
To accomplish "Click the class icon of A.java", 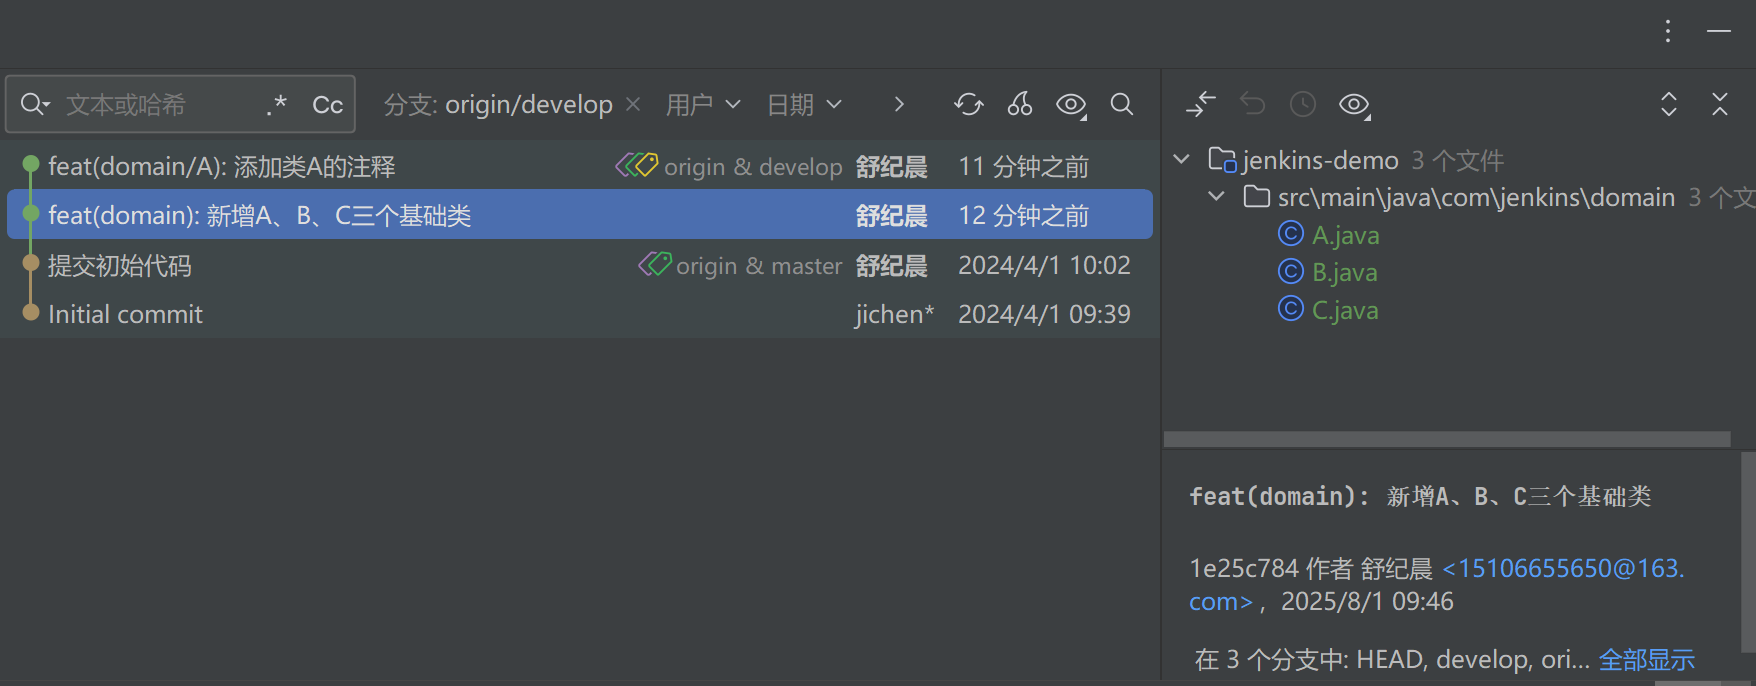I will click(x=1291, y=233).
